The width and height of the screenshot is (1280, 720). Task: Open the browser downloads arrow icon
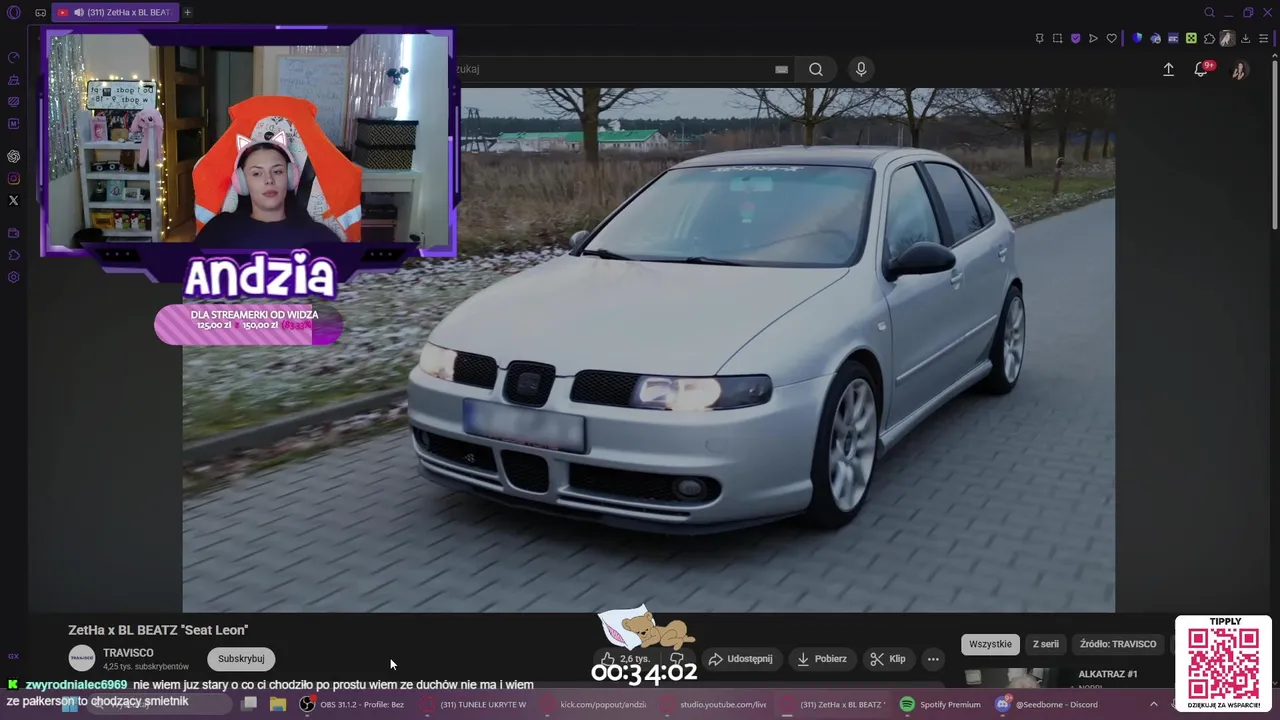(x=1245, y=38)
